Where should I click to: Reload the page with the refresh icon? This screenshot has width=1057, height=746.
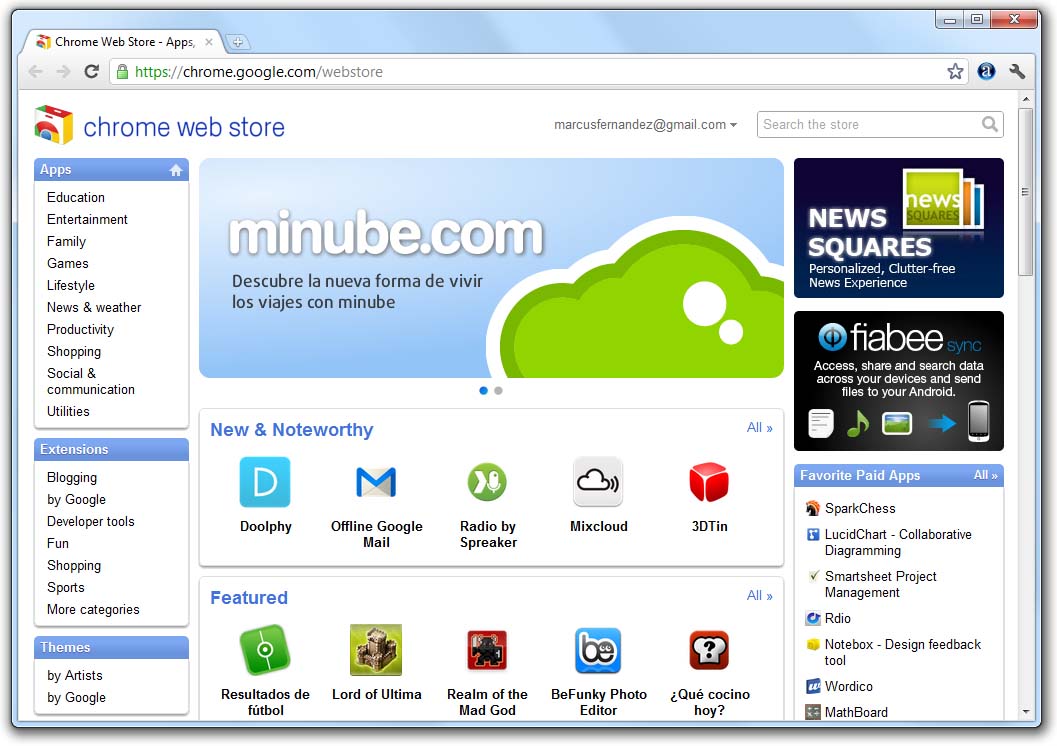point(92,71)
